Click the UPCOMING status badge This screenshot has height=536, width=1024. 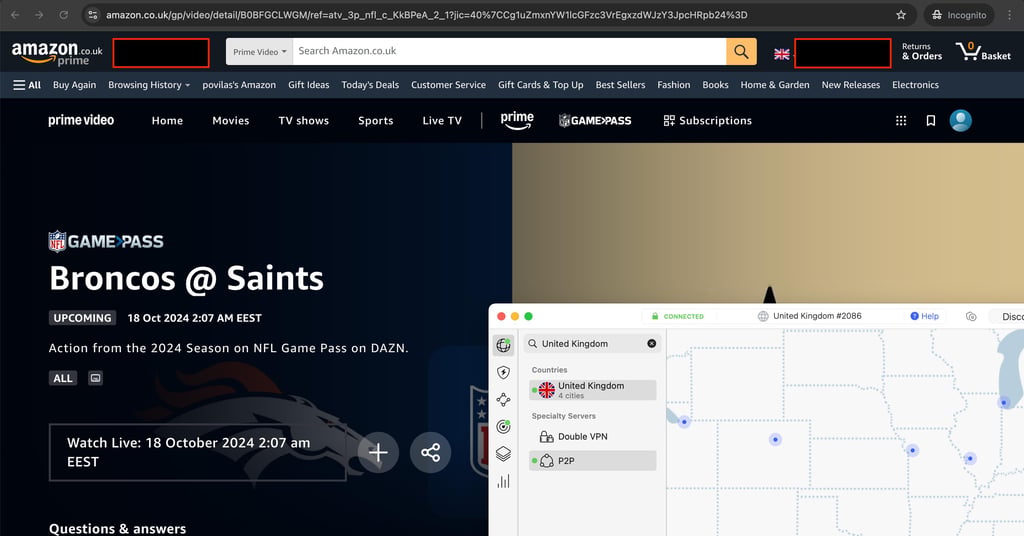tap(82, 318)
